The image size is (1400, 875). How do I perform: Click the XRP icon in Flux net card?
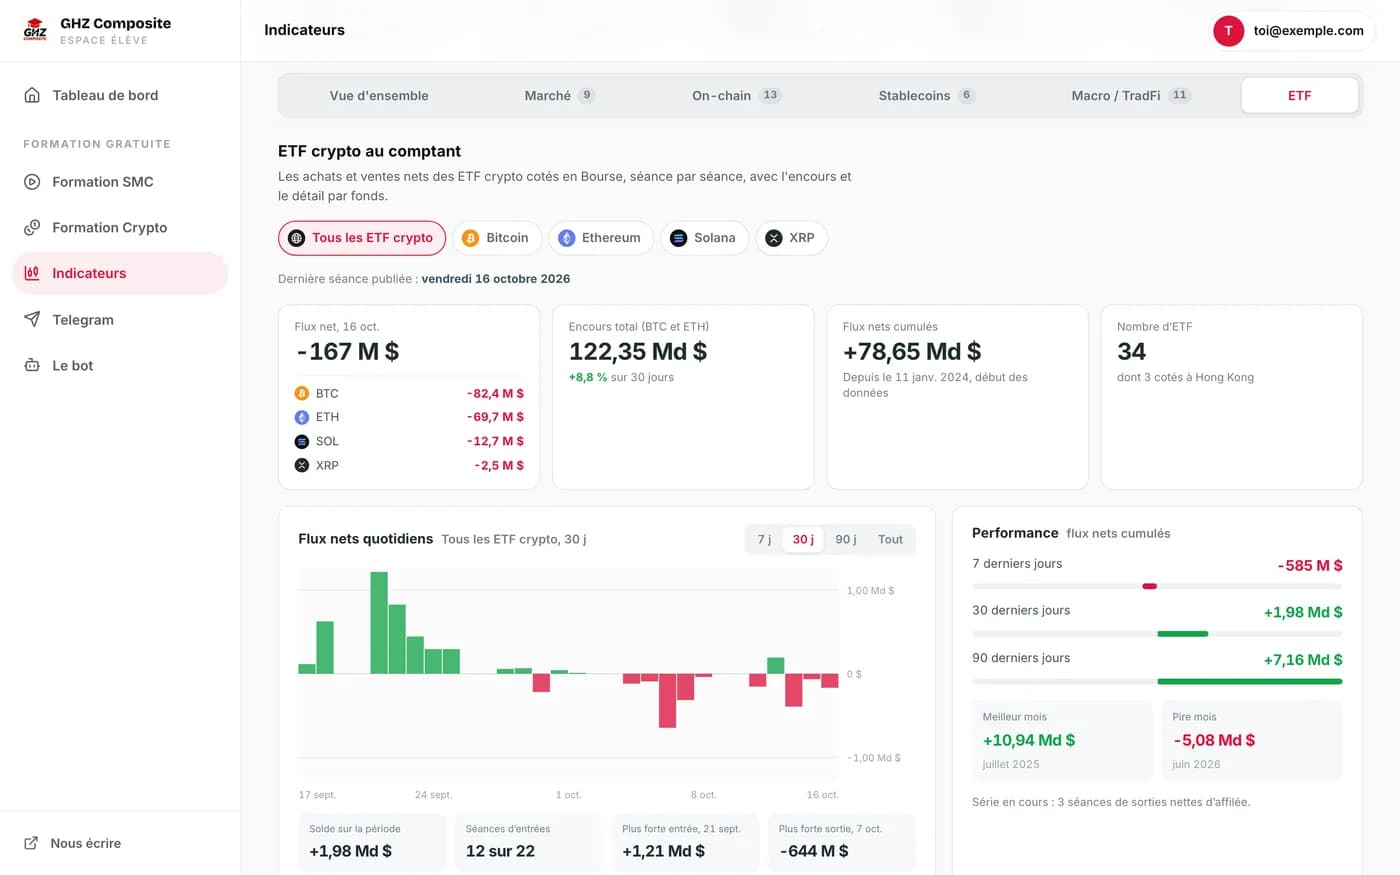pyautogui.click(x=302, y=465)
